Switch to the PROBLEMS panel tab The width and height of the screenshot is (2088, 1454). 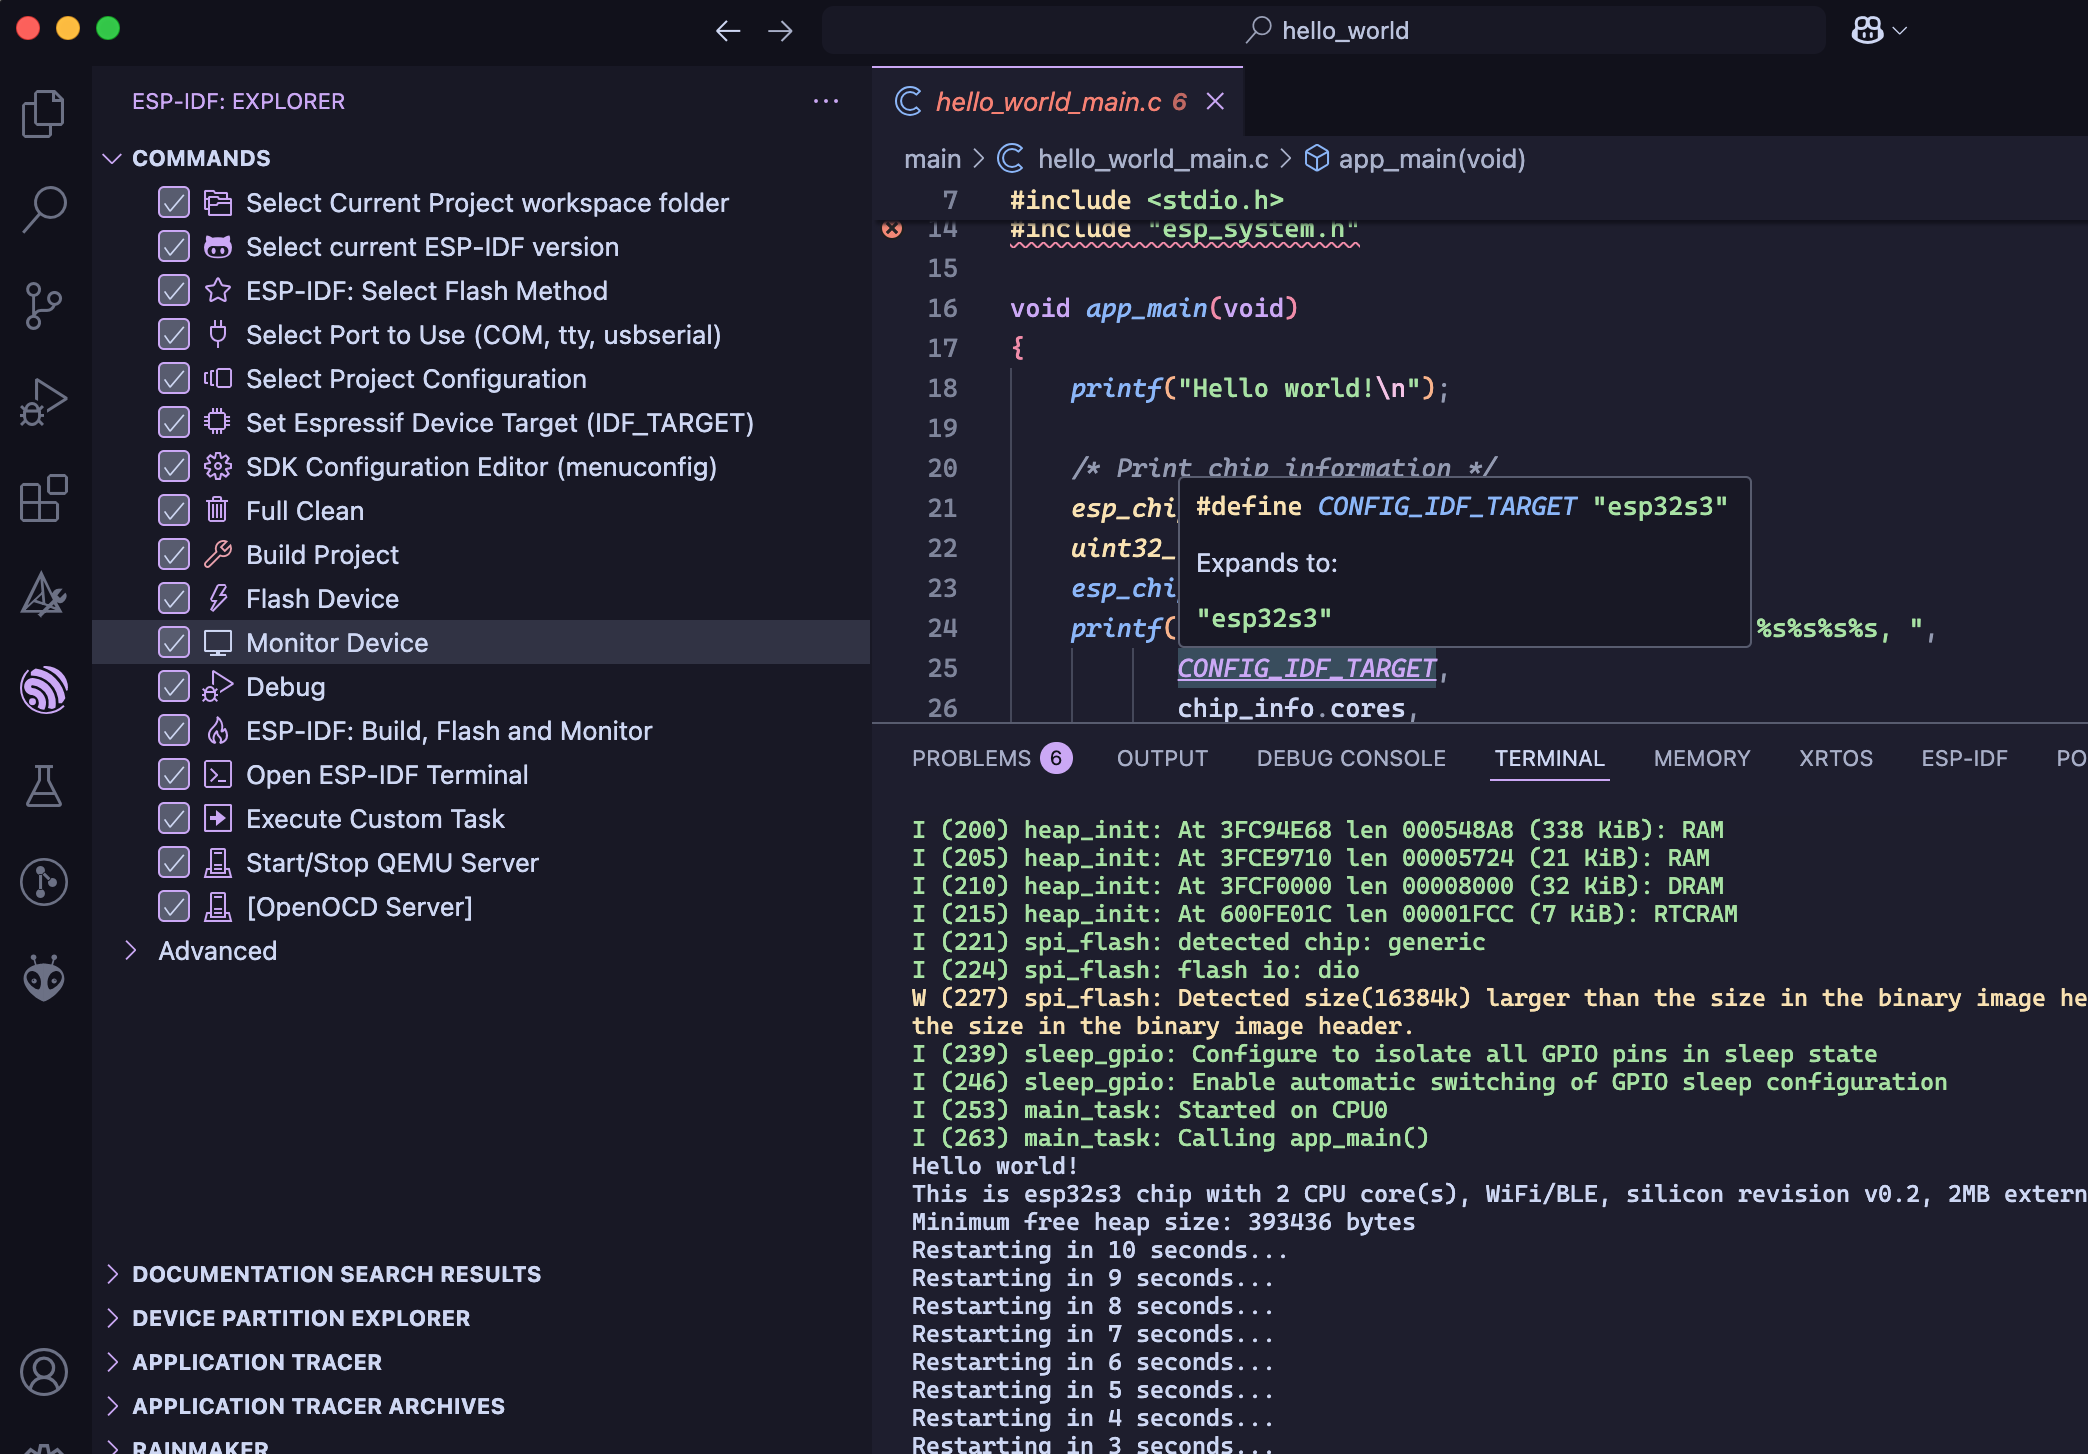[971, 758]
